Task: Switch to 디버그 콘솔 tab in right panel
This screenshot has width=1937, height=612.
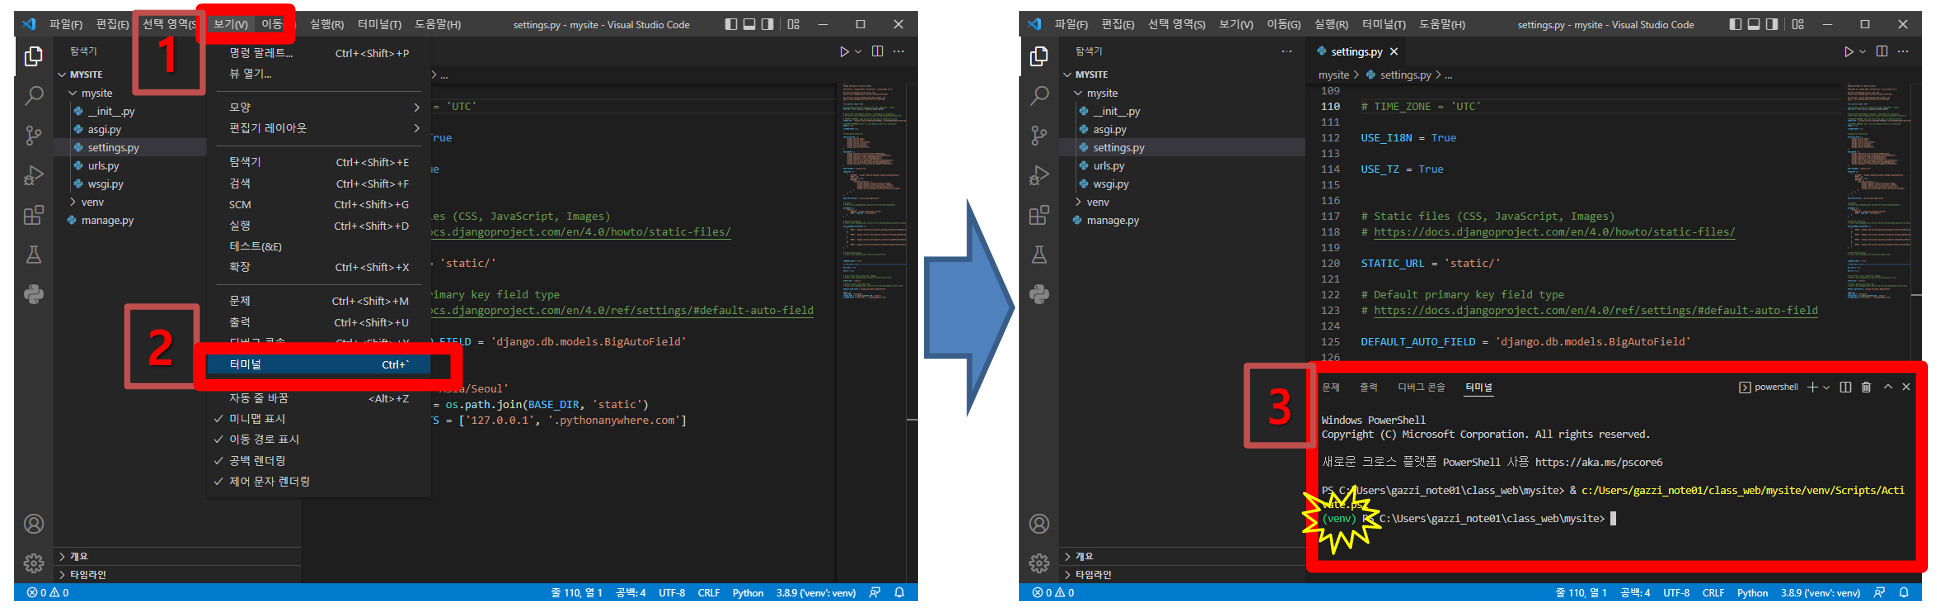Action: (1422, 387)
